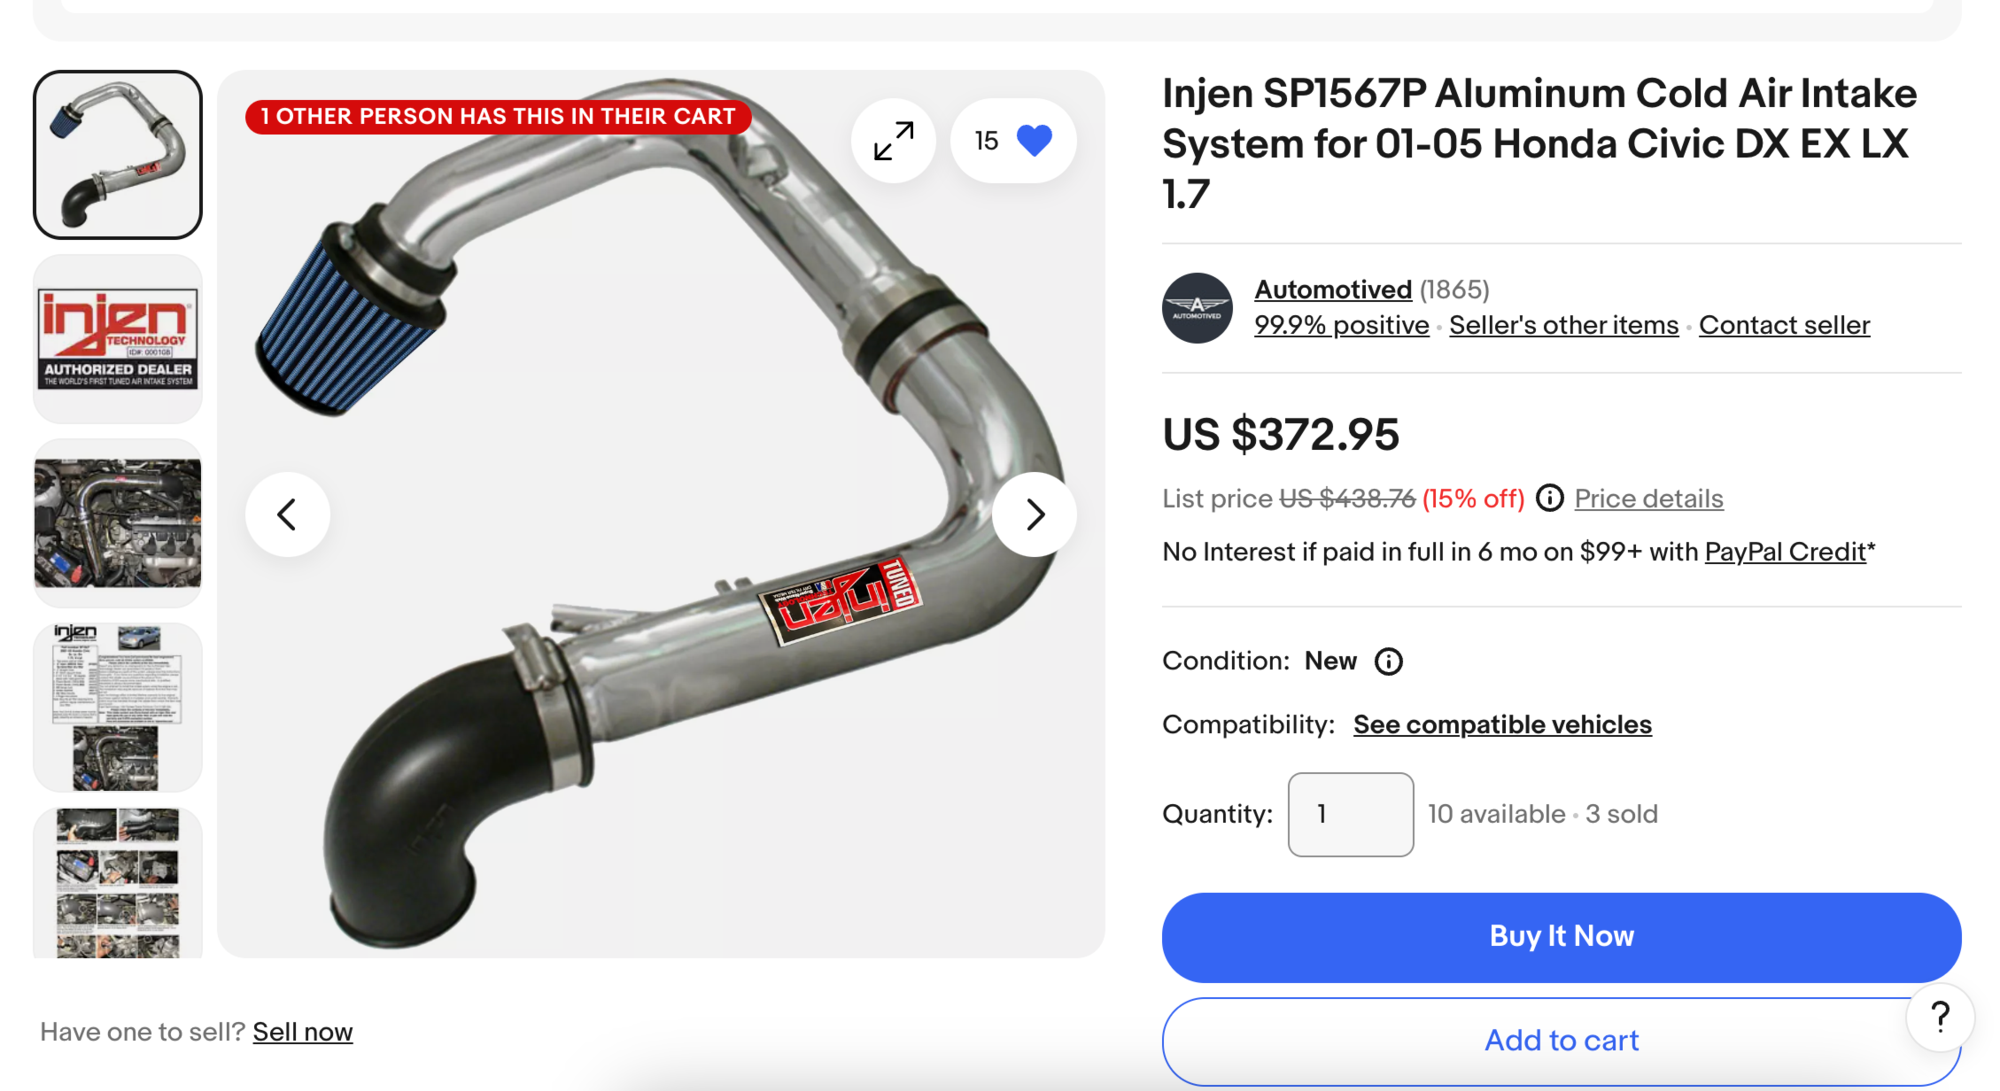Select the instruction sheet thumbnail
This screenshot has height=1091, width=2000.
(x=118, y=707)
